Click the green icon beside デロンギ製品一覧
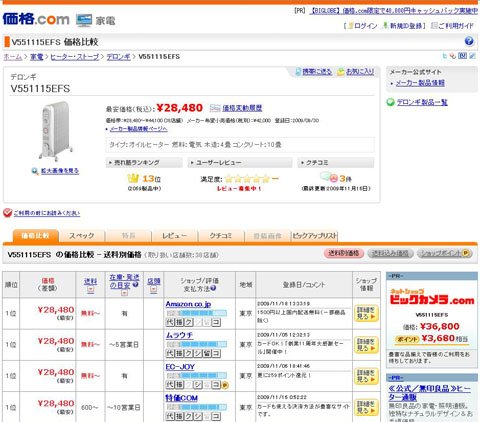 click(390, 102)
